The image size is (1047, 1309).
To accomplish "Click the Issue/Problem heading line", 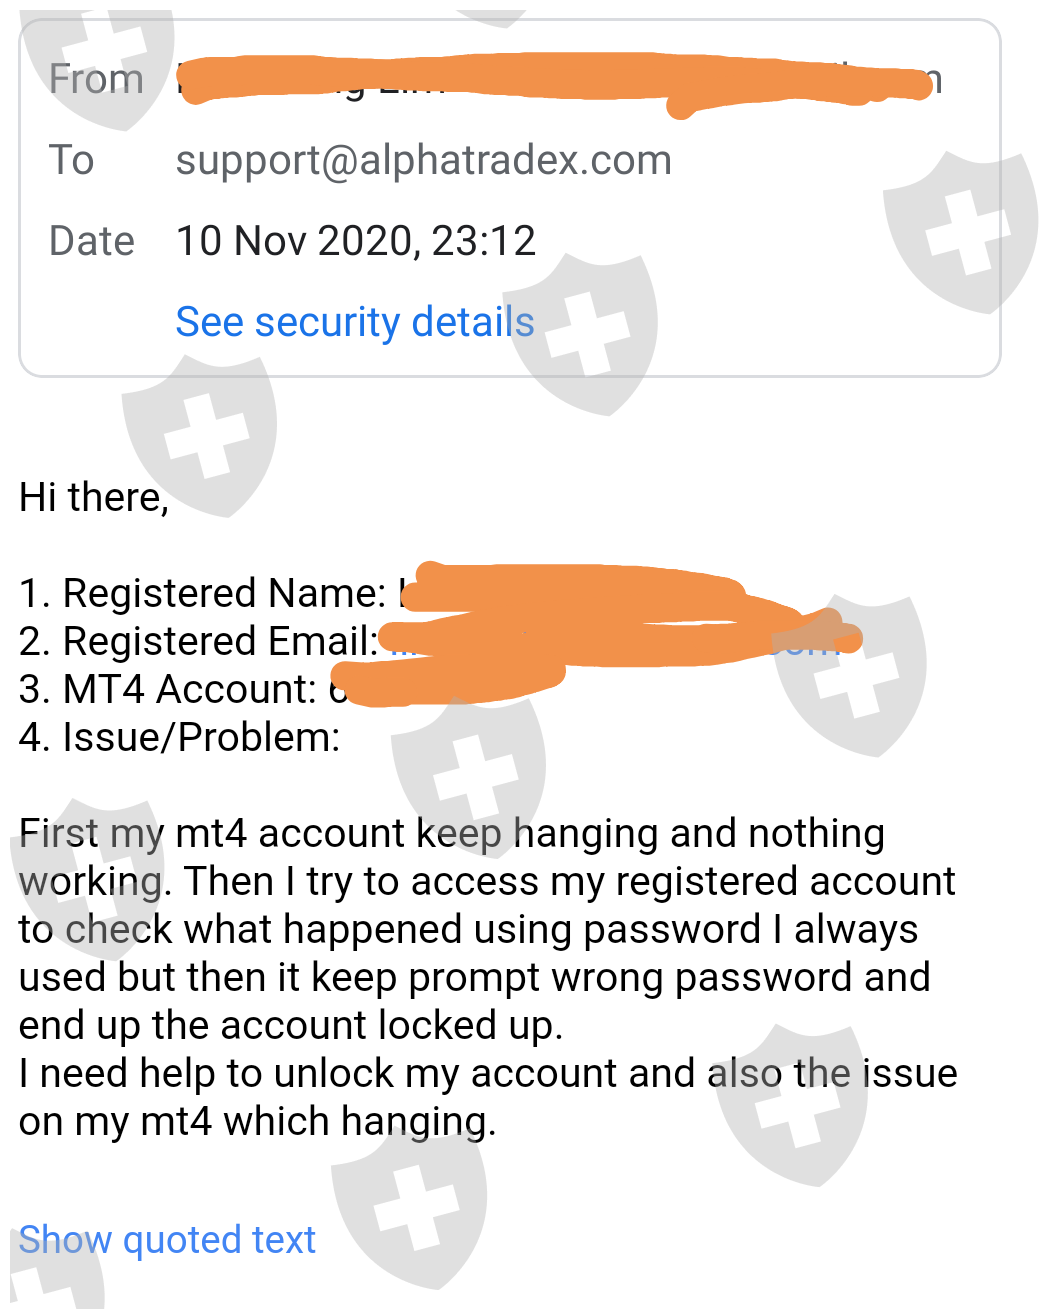I will [x=180, y=737].
